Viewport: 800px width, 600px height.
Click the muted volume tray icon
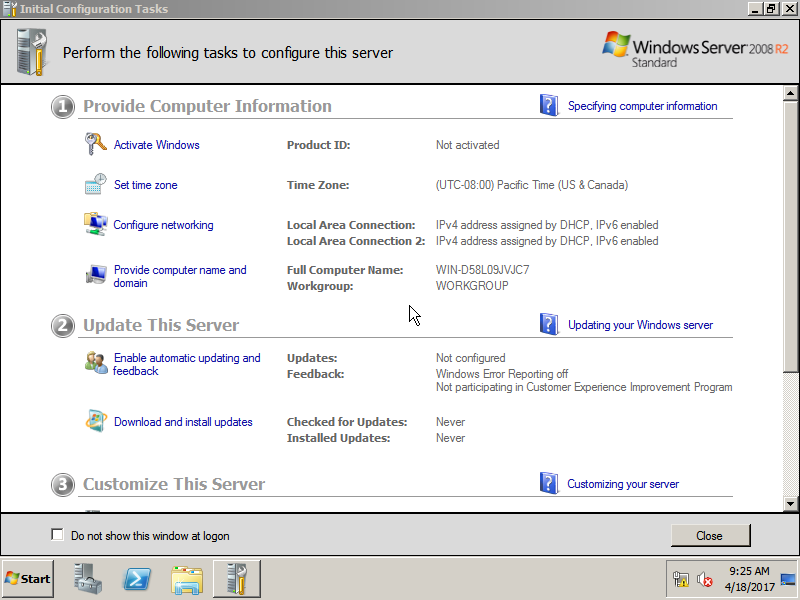pos(705,580)
